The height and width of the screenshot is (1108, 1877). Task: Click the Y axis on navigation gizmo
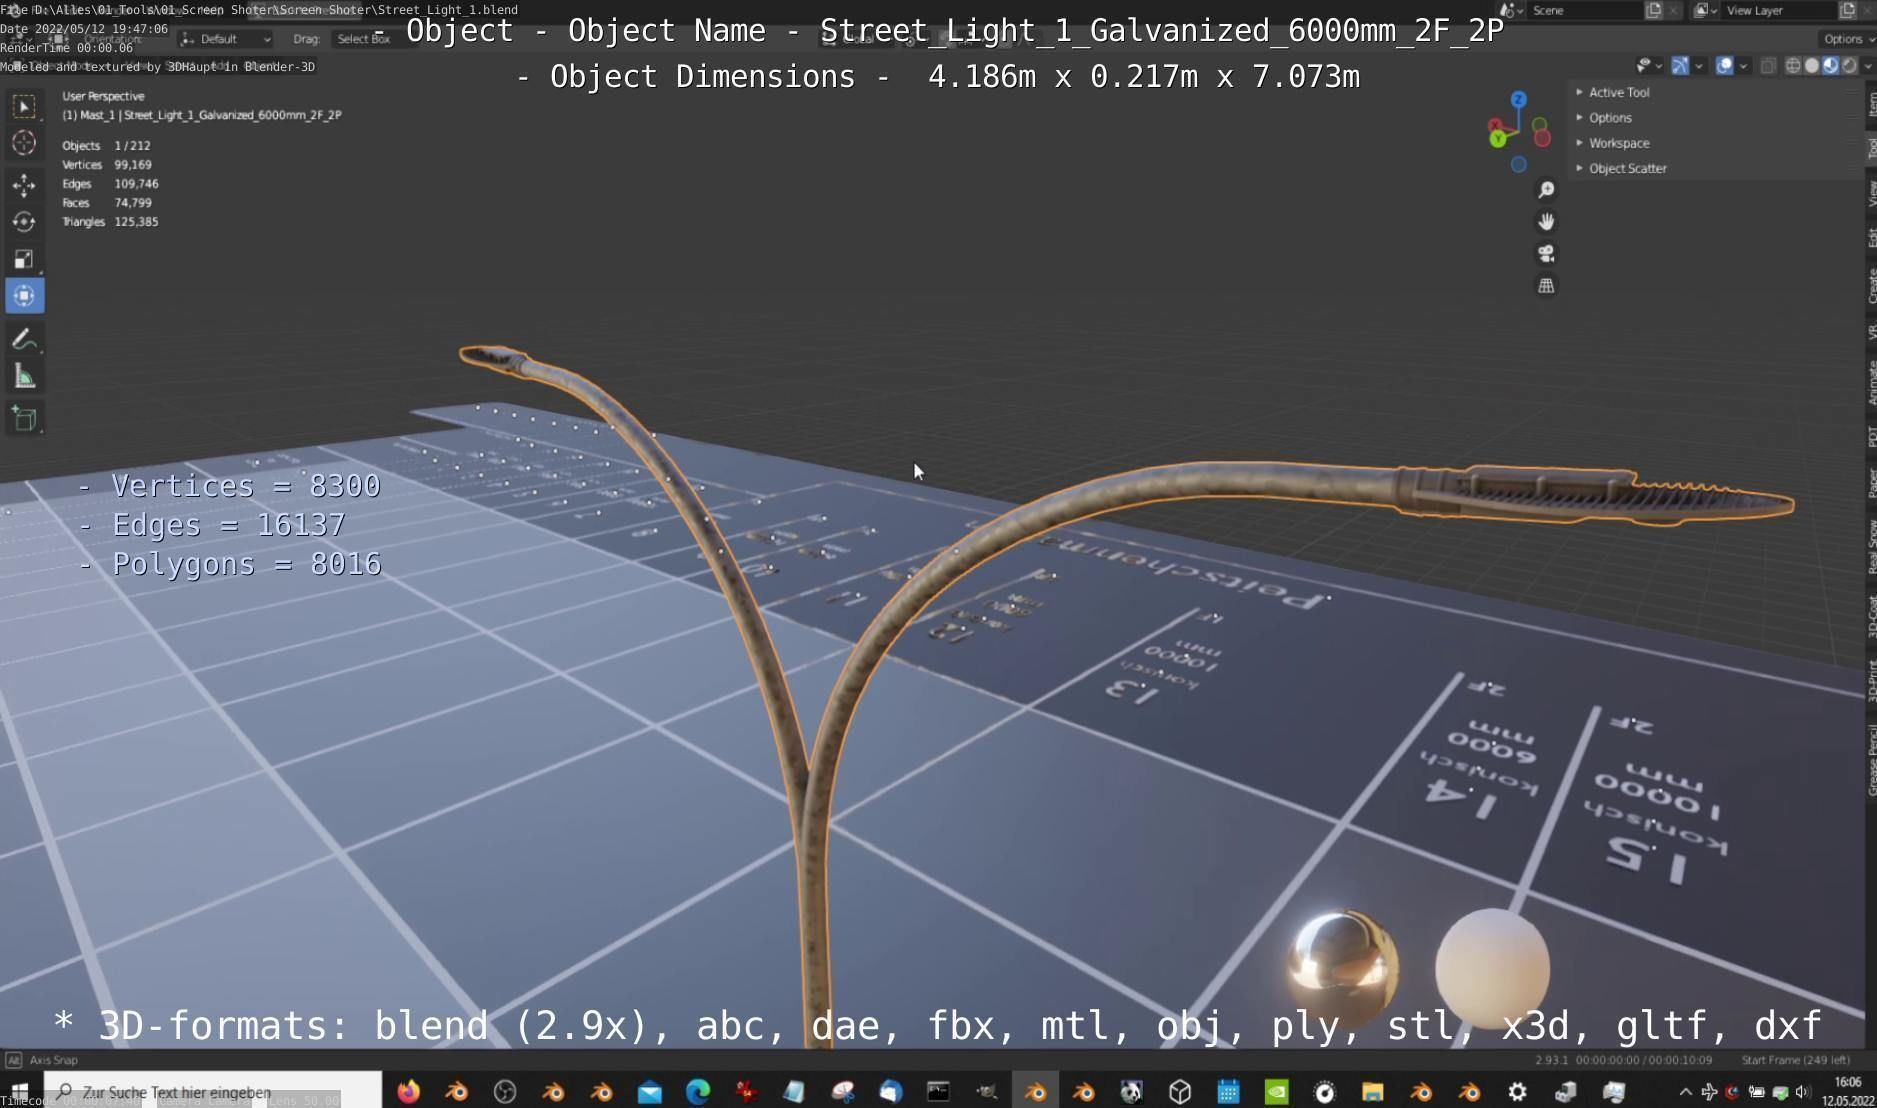coord(1498,139)
